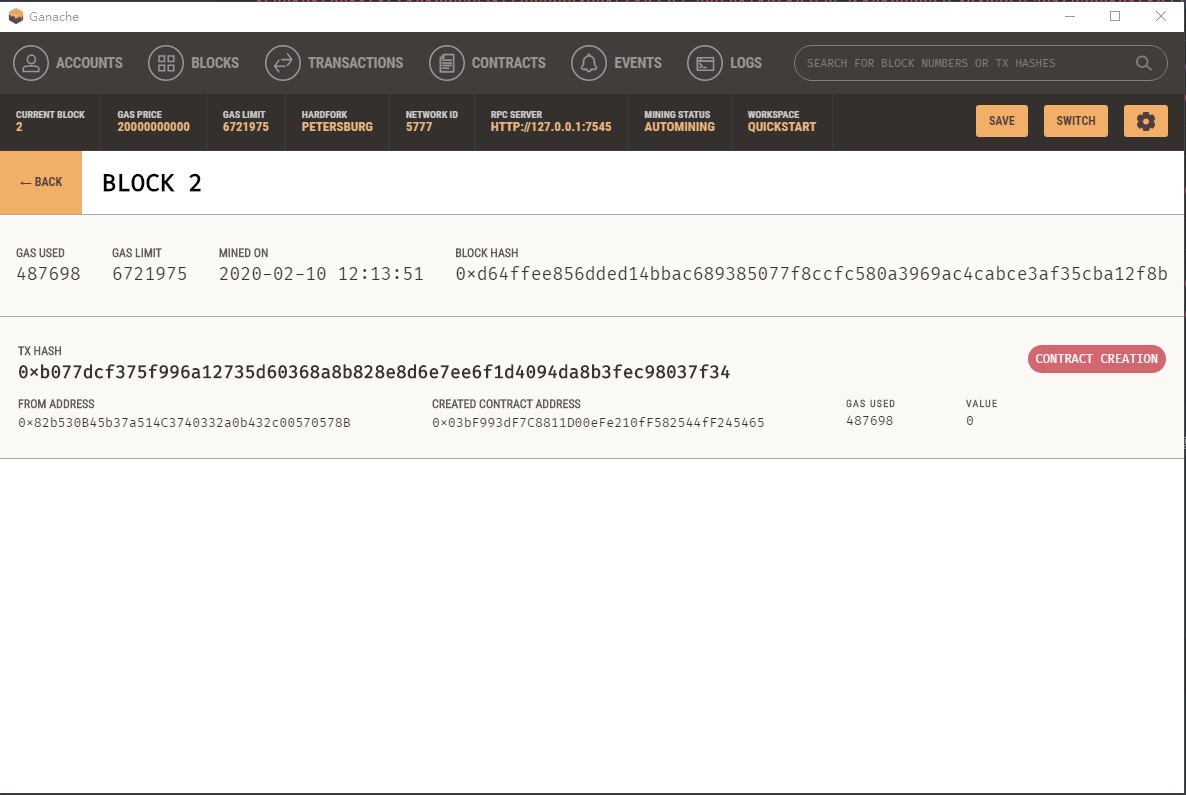Viewport: 1186px width, 795px height.
Task: Open the Accounts page icon
Action: pyautogui.click(x=31, y=62)
